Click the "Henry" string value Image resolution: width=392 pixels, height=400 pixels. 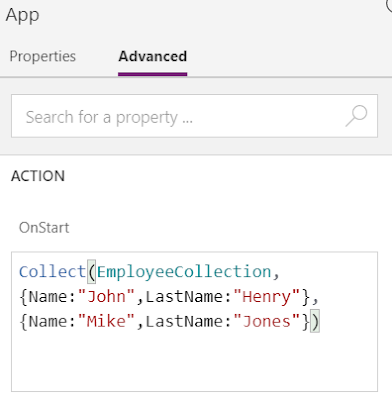click(267, 296)
